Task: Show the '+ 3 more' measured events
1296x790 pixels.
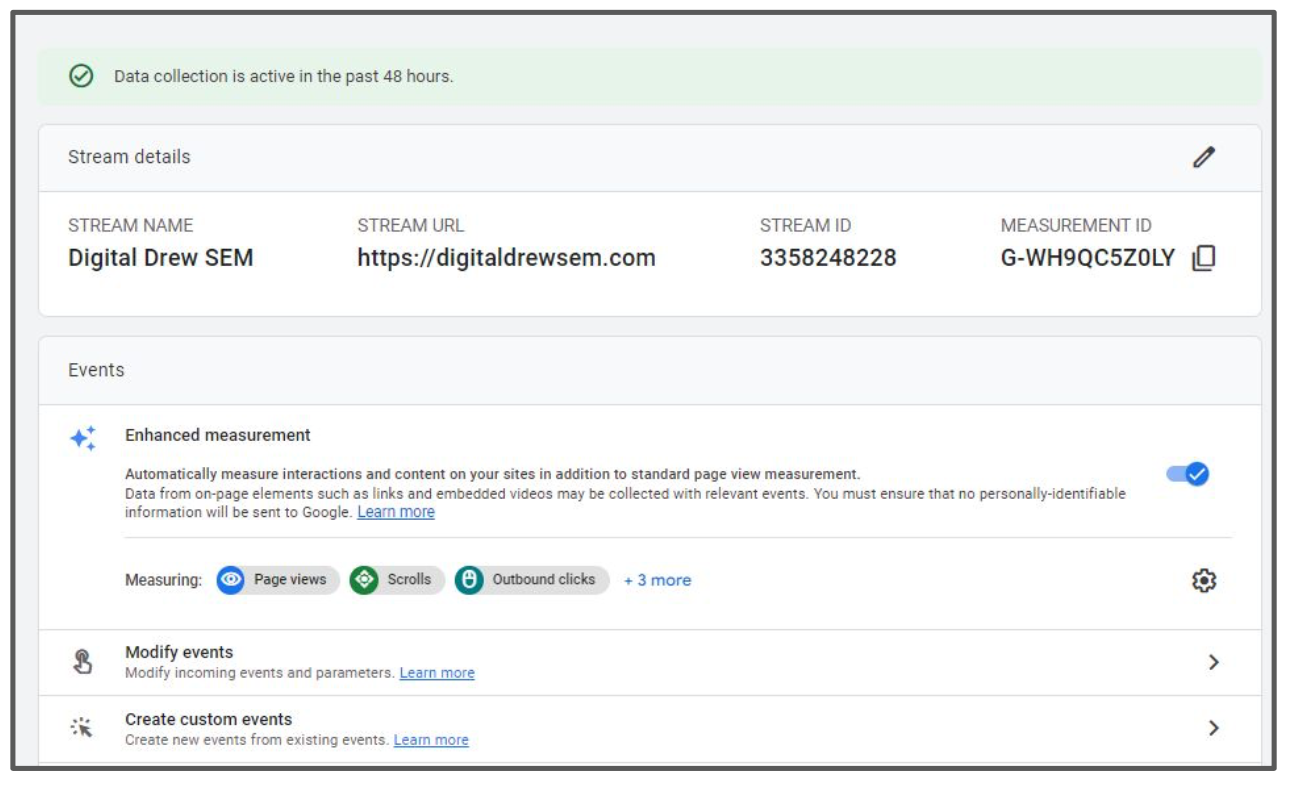Action: tap(657, 580)
